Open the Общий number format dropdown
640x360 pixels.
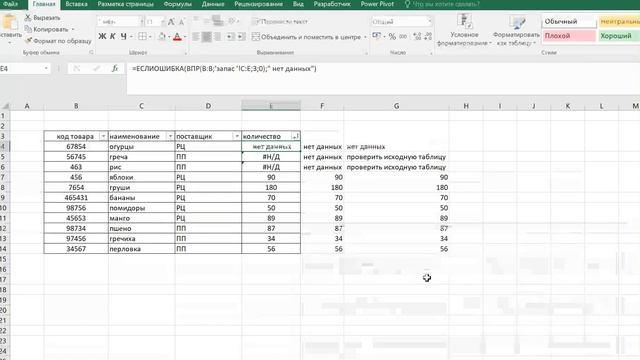click(429, 21)
